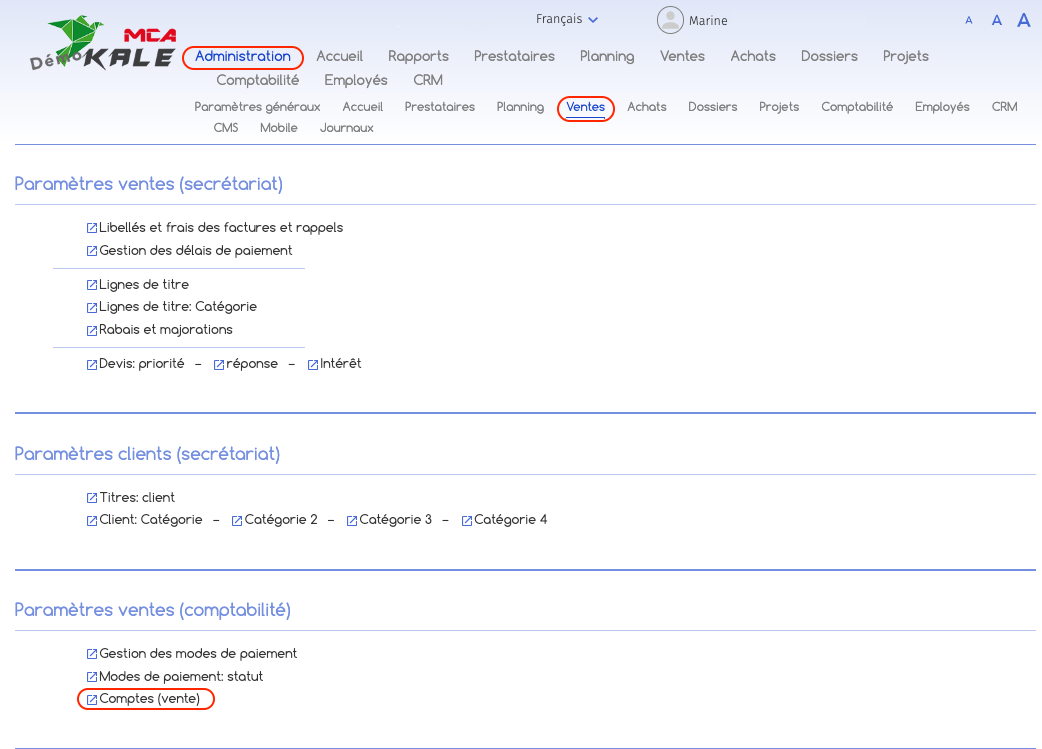Select the medium font size A
This screenshot has height=749, width=1042.
(x=996, y=21)
